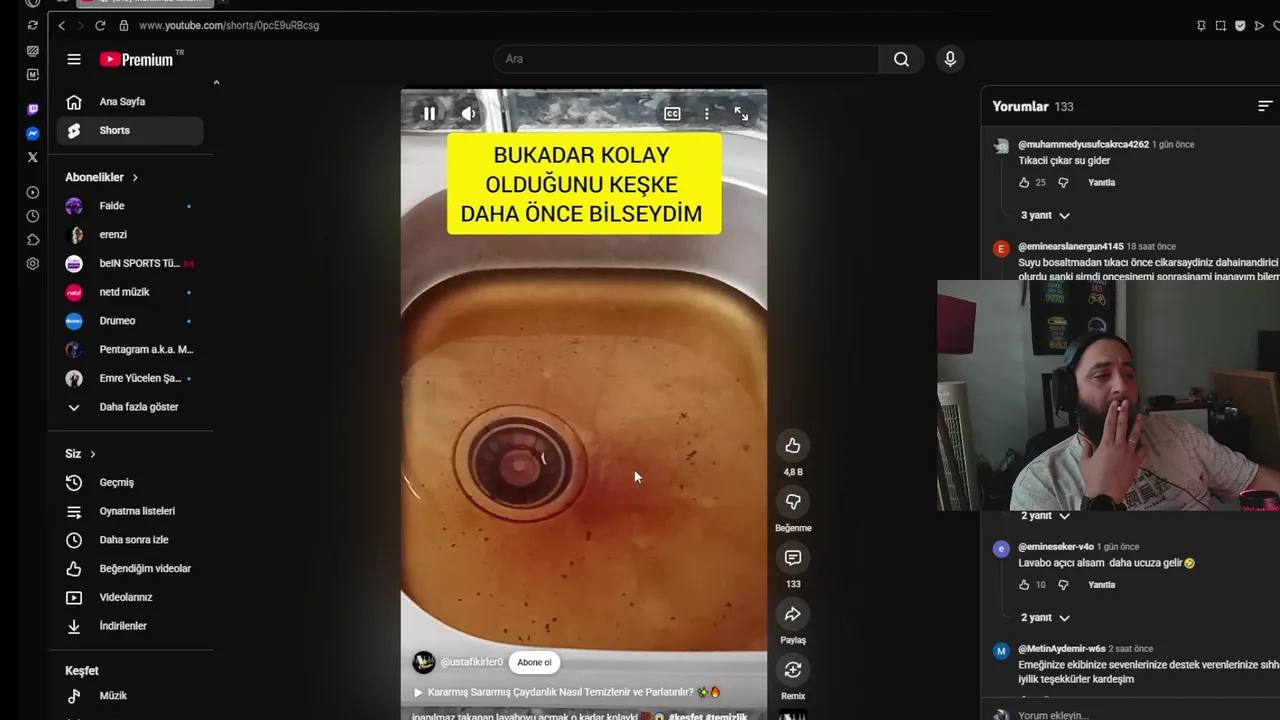Click the site lock icon in address bar
Screen dimensions: 1280x720
pos(123,25)
